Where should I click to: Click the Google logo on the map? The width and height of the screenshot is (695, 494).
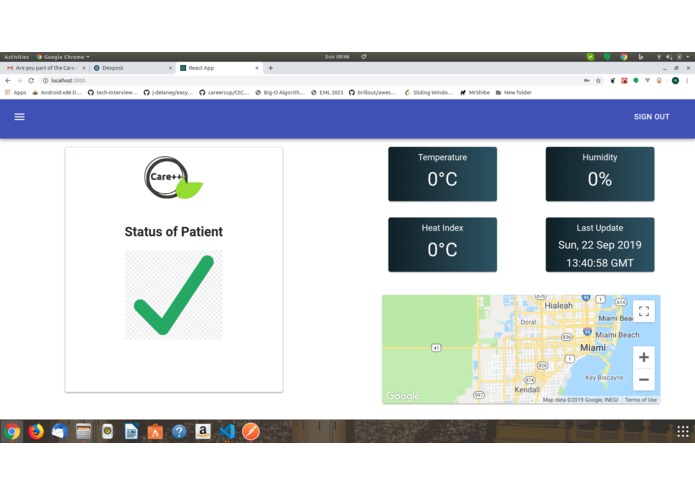tap(402, 396)
